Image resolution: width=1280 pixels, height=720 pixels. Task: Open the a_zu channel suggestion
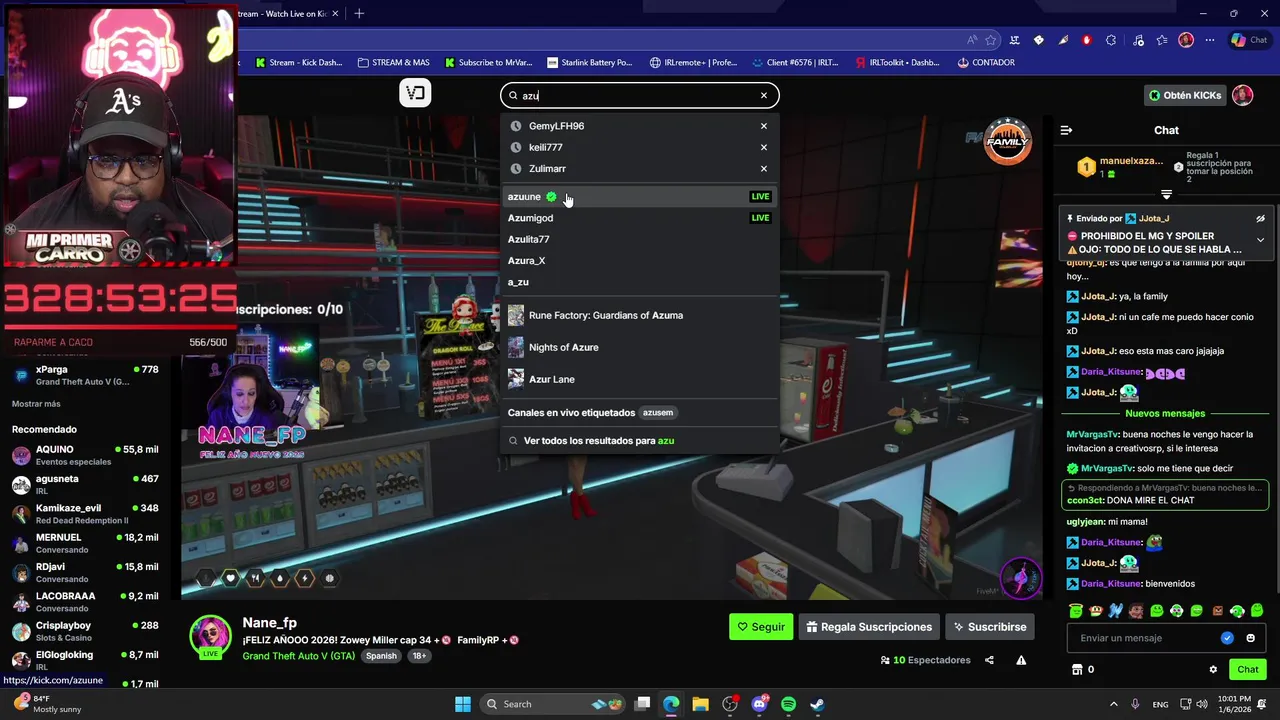639,282
